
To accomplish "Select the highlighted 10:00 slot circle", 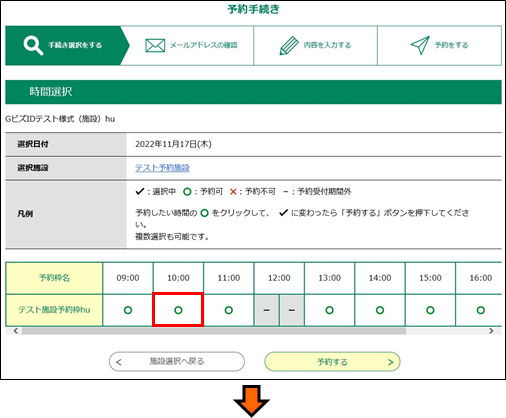I will coord(178,310).
